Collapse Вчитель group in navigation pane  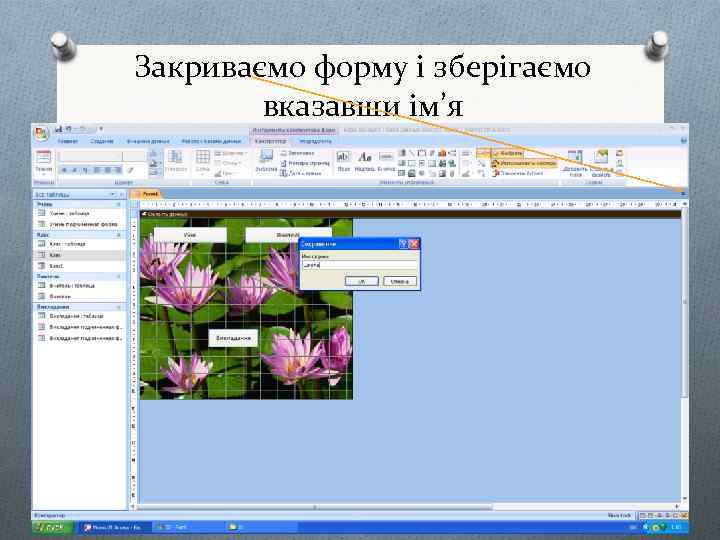click(119, 276)
